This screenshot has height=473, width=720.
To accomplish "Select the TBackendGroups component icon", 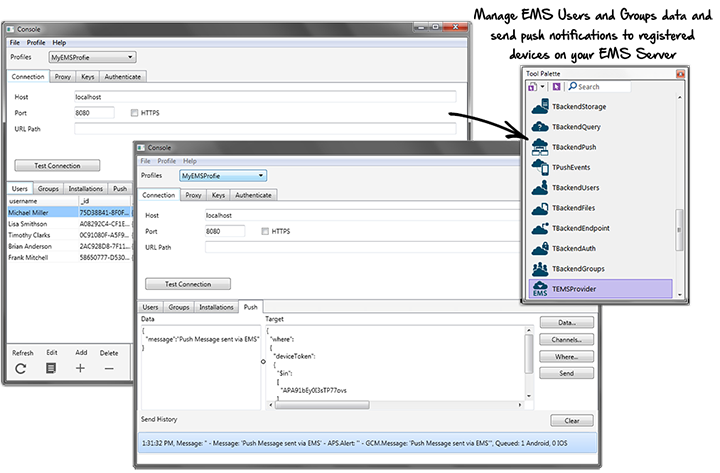I will tap(540, 269).
